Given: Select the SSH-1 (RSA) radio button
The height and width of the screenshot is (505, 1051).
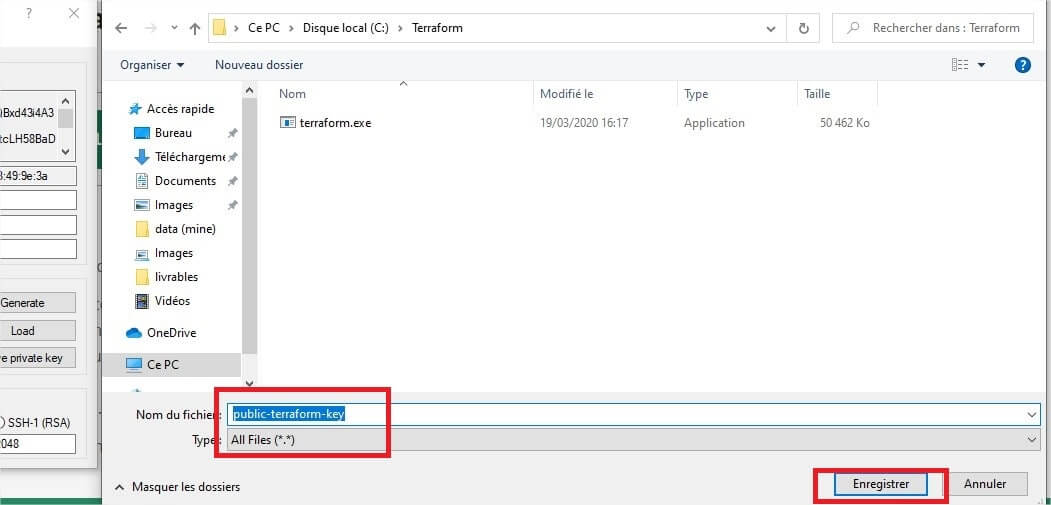Looking at the screenshot, I should 3,421.
